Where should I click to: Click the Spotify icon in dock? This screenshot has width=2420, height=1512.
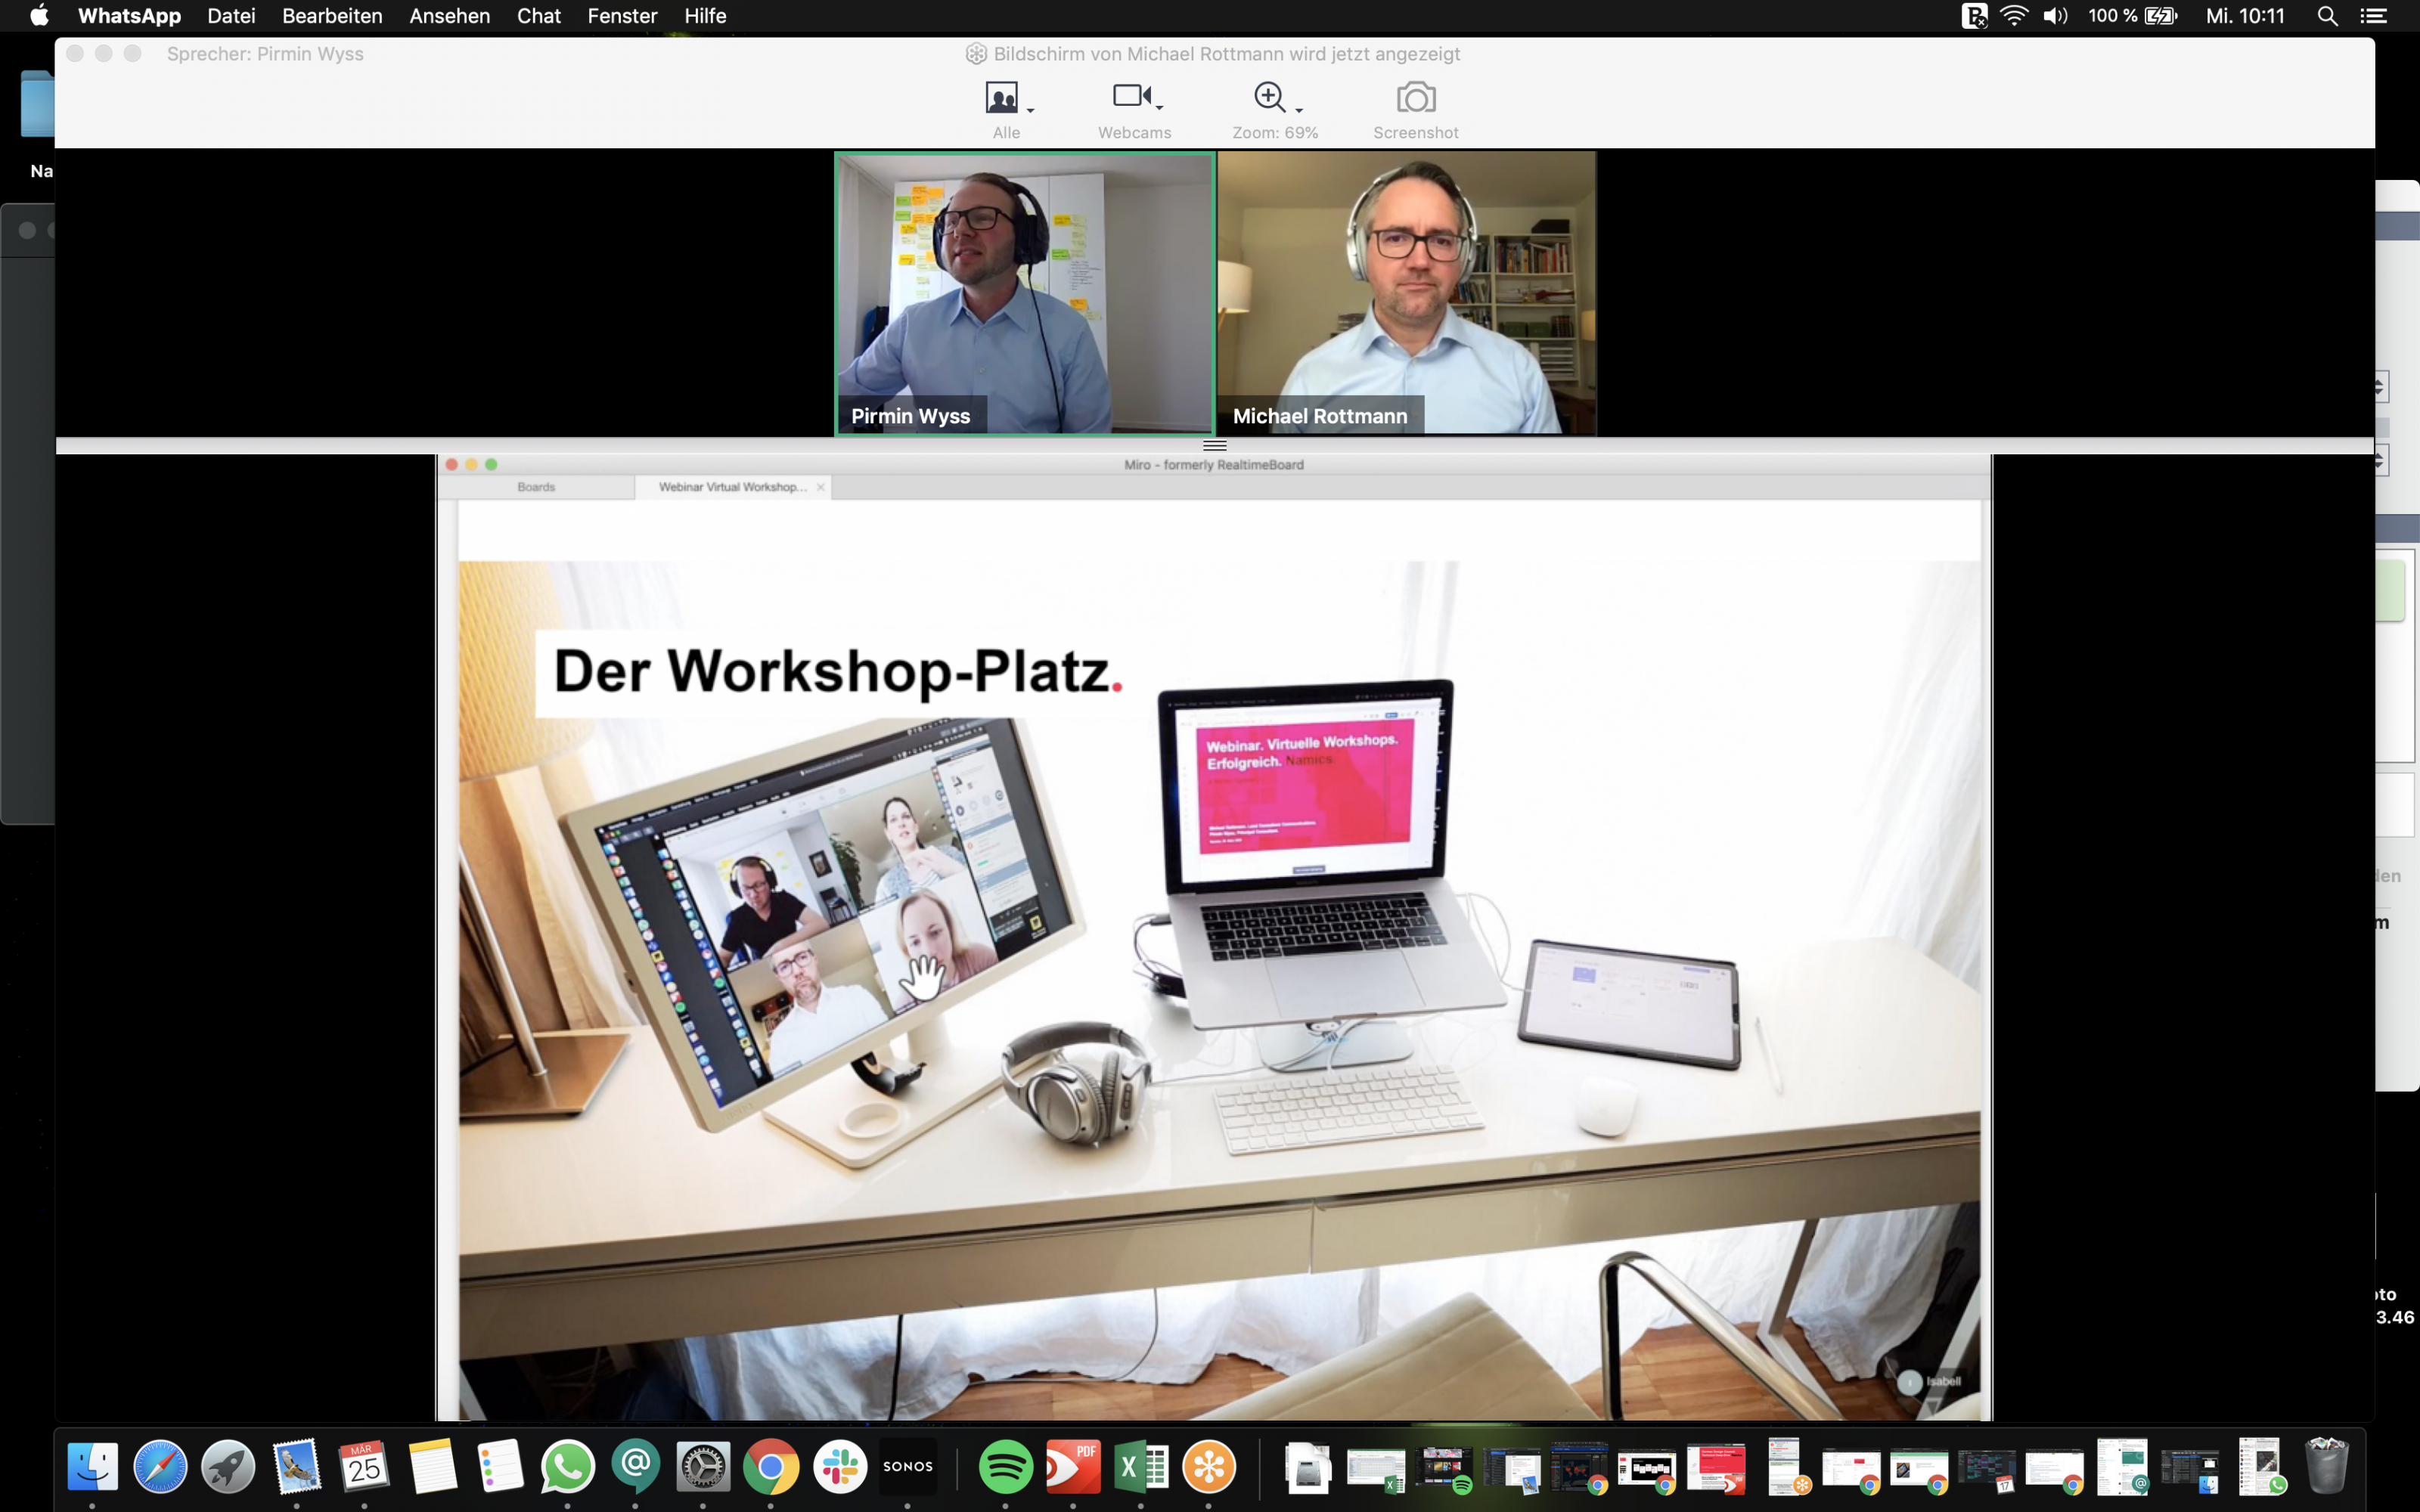pos(1005,1467)
